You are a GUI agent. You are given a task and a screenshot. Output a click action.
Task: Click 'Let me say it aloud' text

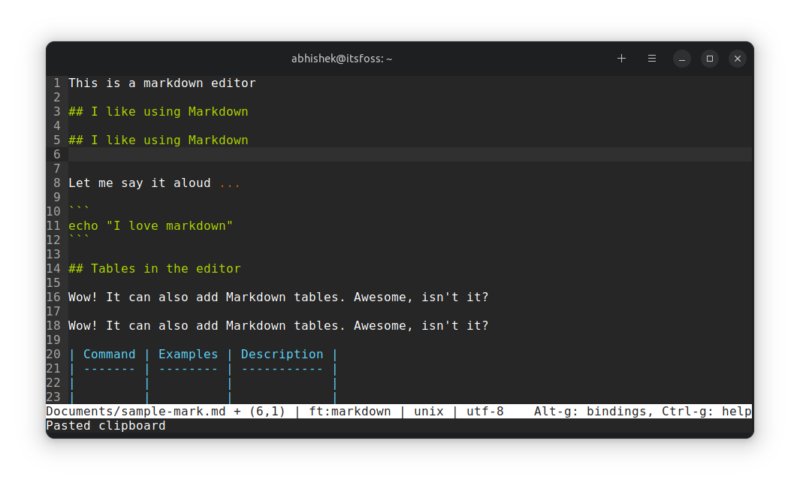(x=139, y=183)
